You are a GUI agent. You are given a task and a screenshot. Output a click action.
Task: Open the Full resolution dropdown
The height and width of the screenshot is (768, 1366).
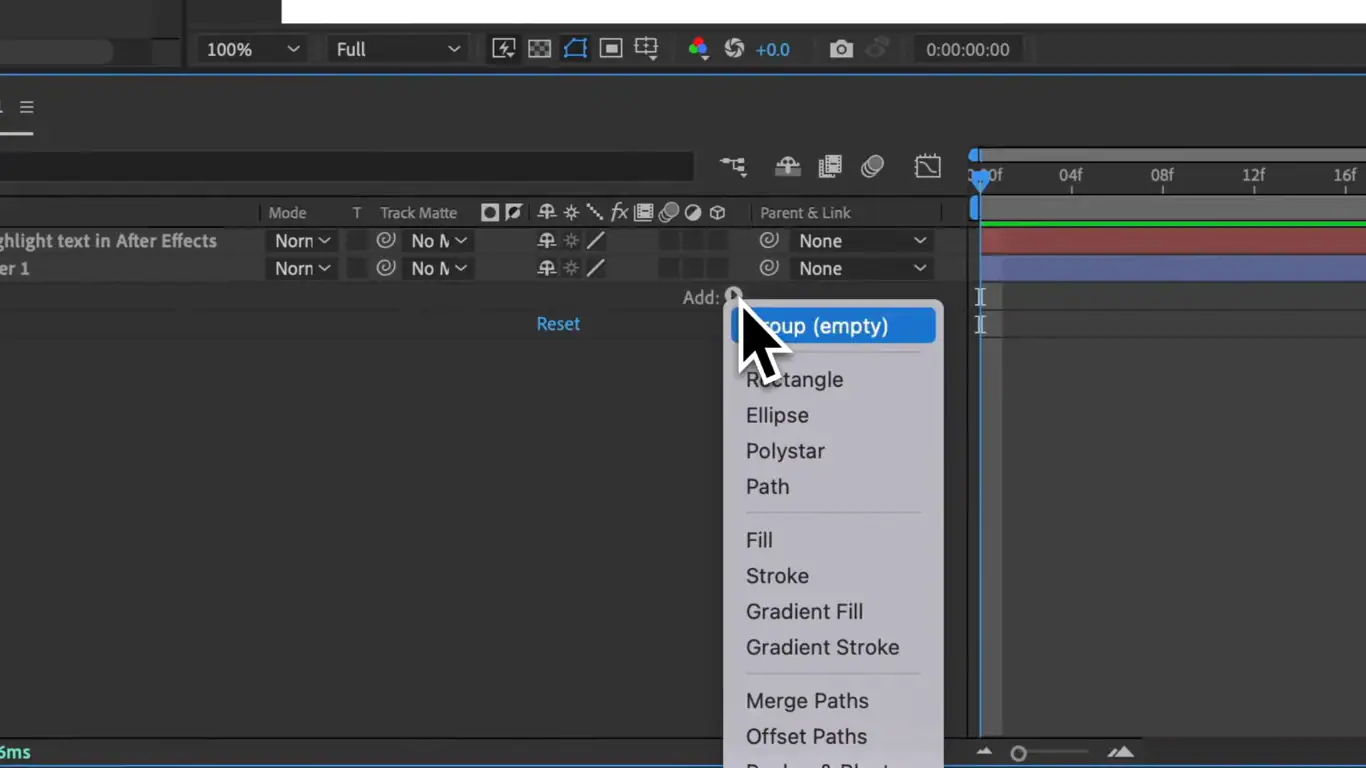(398, 49)
